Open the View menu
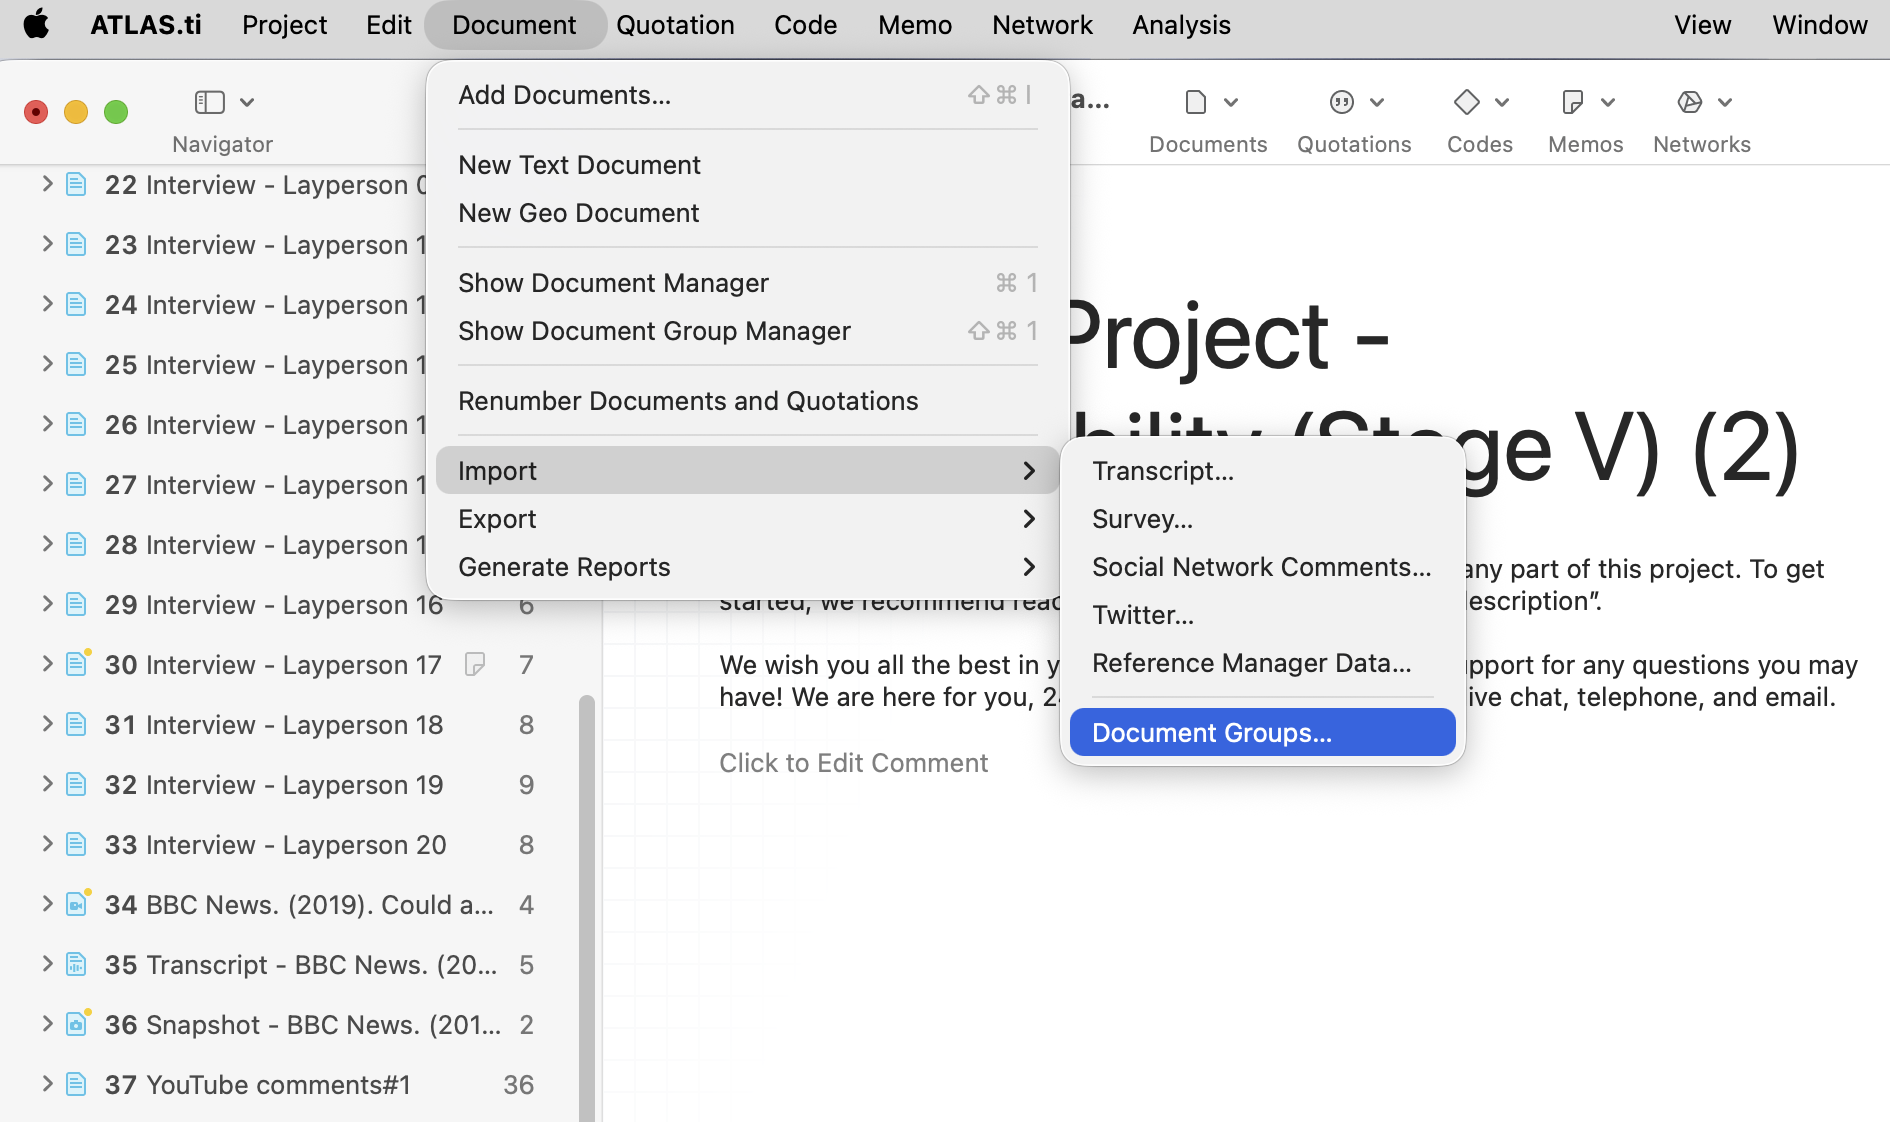The image size is (1890, 1122). tap(1702, 24)
